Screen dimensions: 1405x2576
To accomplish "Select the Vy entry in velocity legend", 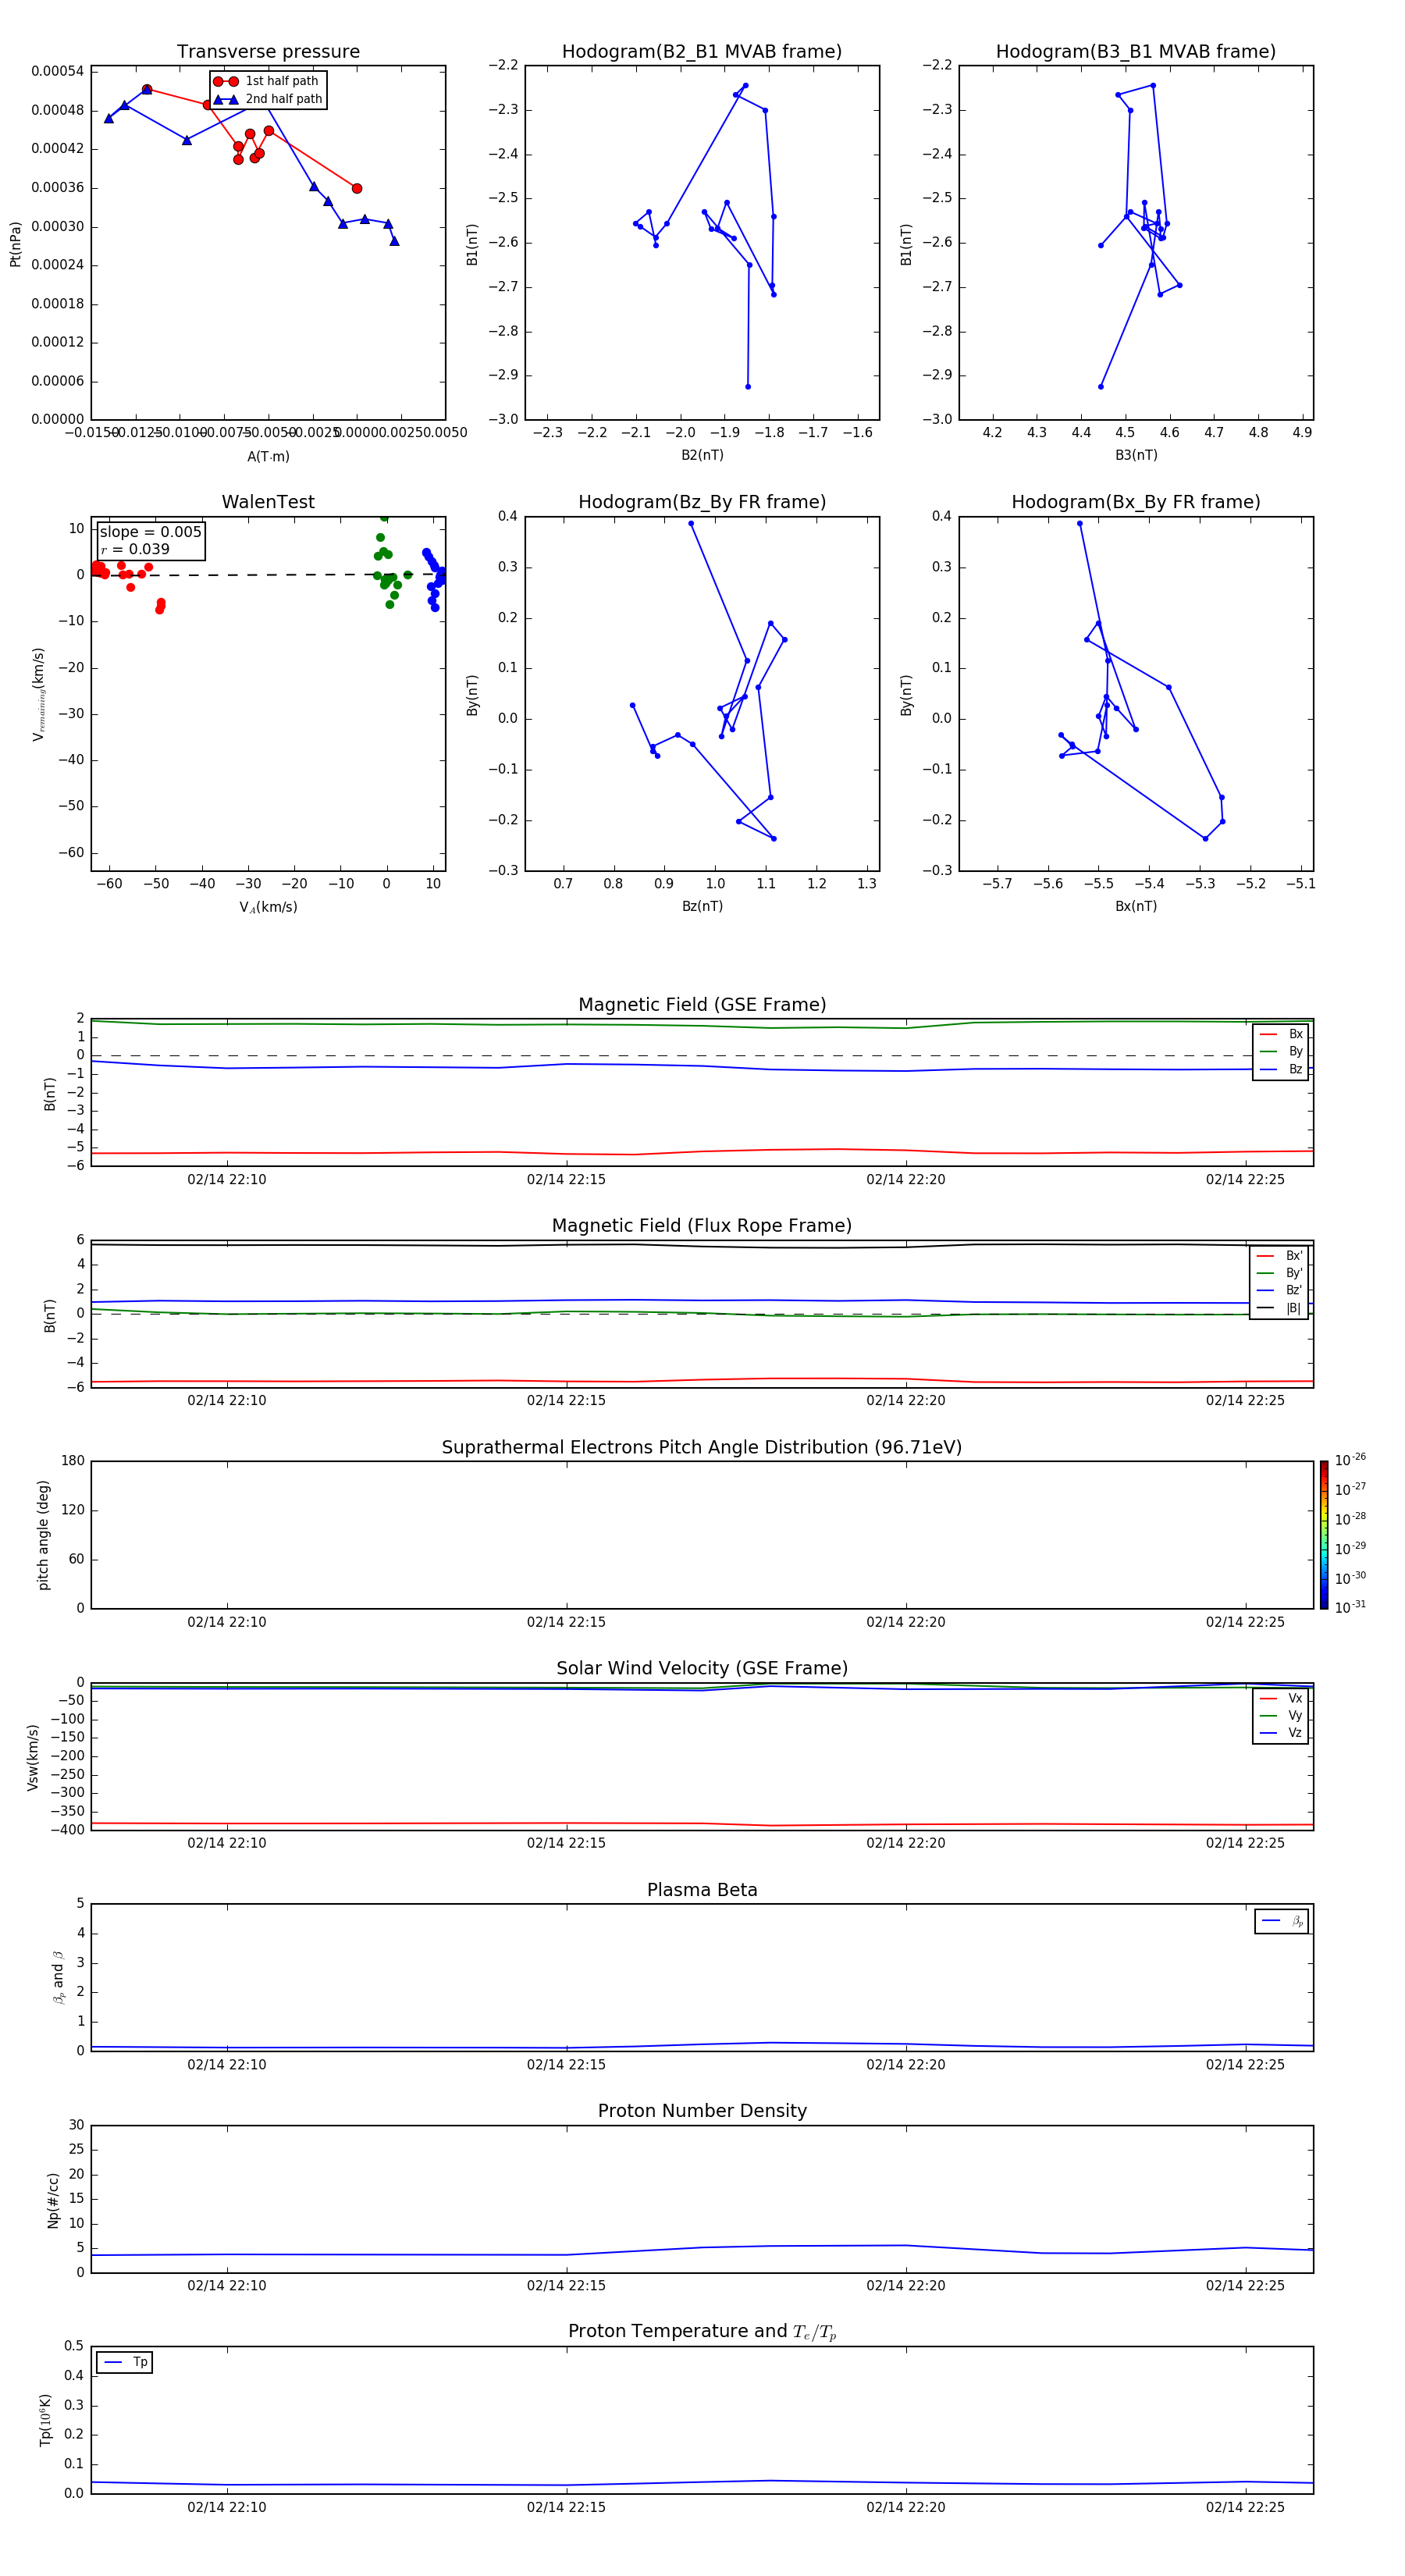I will click(x=1281, y=1715).
